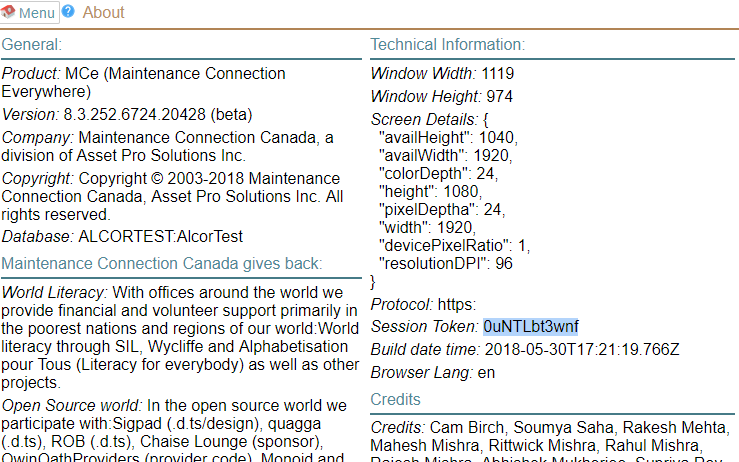
Task: Click the Build date time value
Action: pos(582,350)
